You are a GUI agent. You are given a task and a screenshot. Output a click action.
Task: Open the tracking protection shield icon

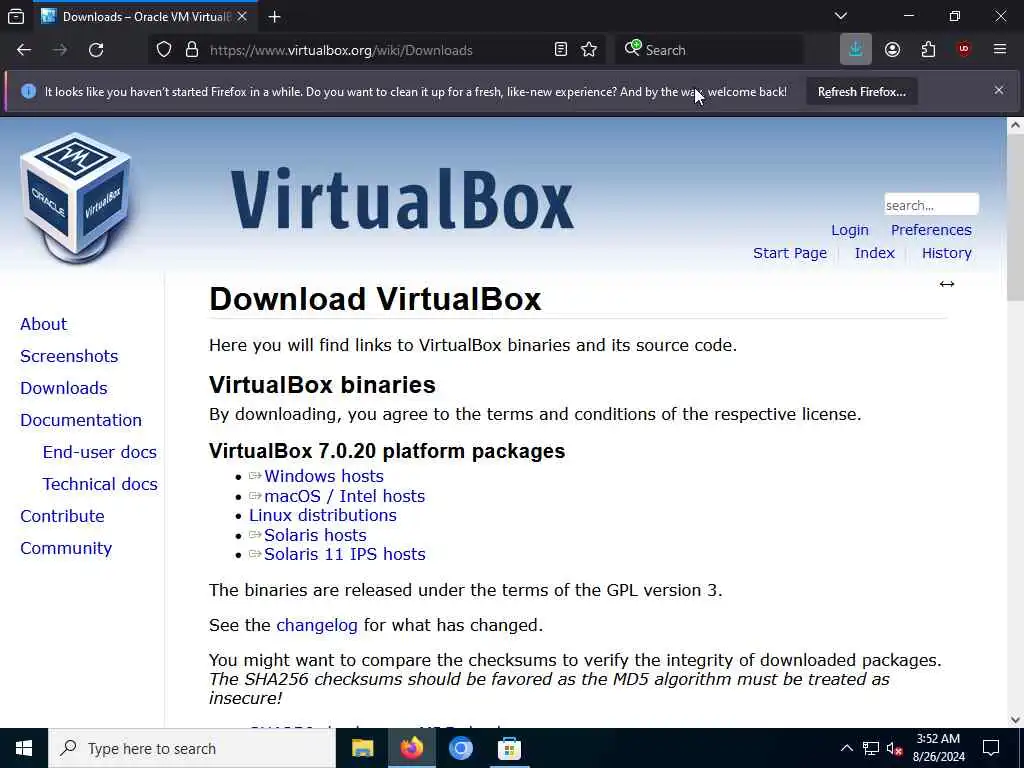164,50
